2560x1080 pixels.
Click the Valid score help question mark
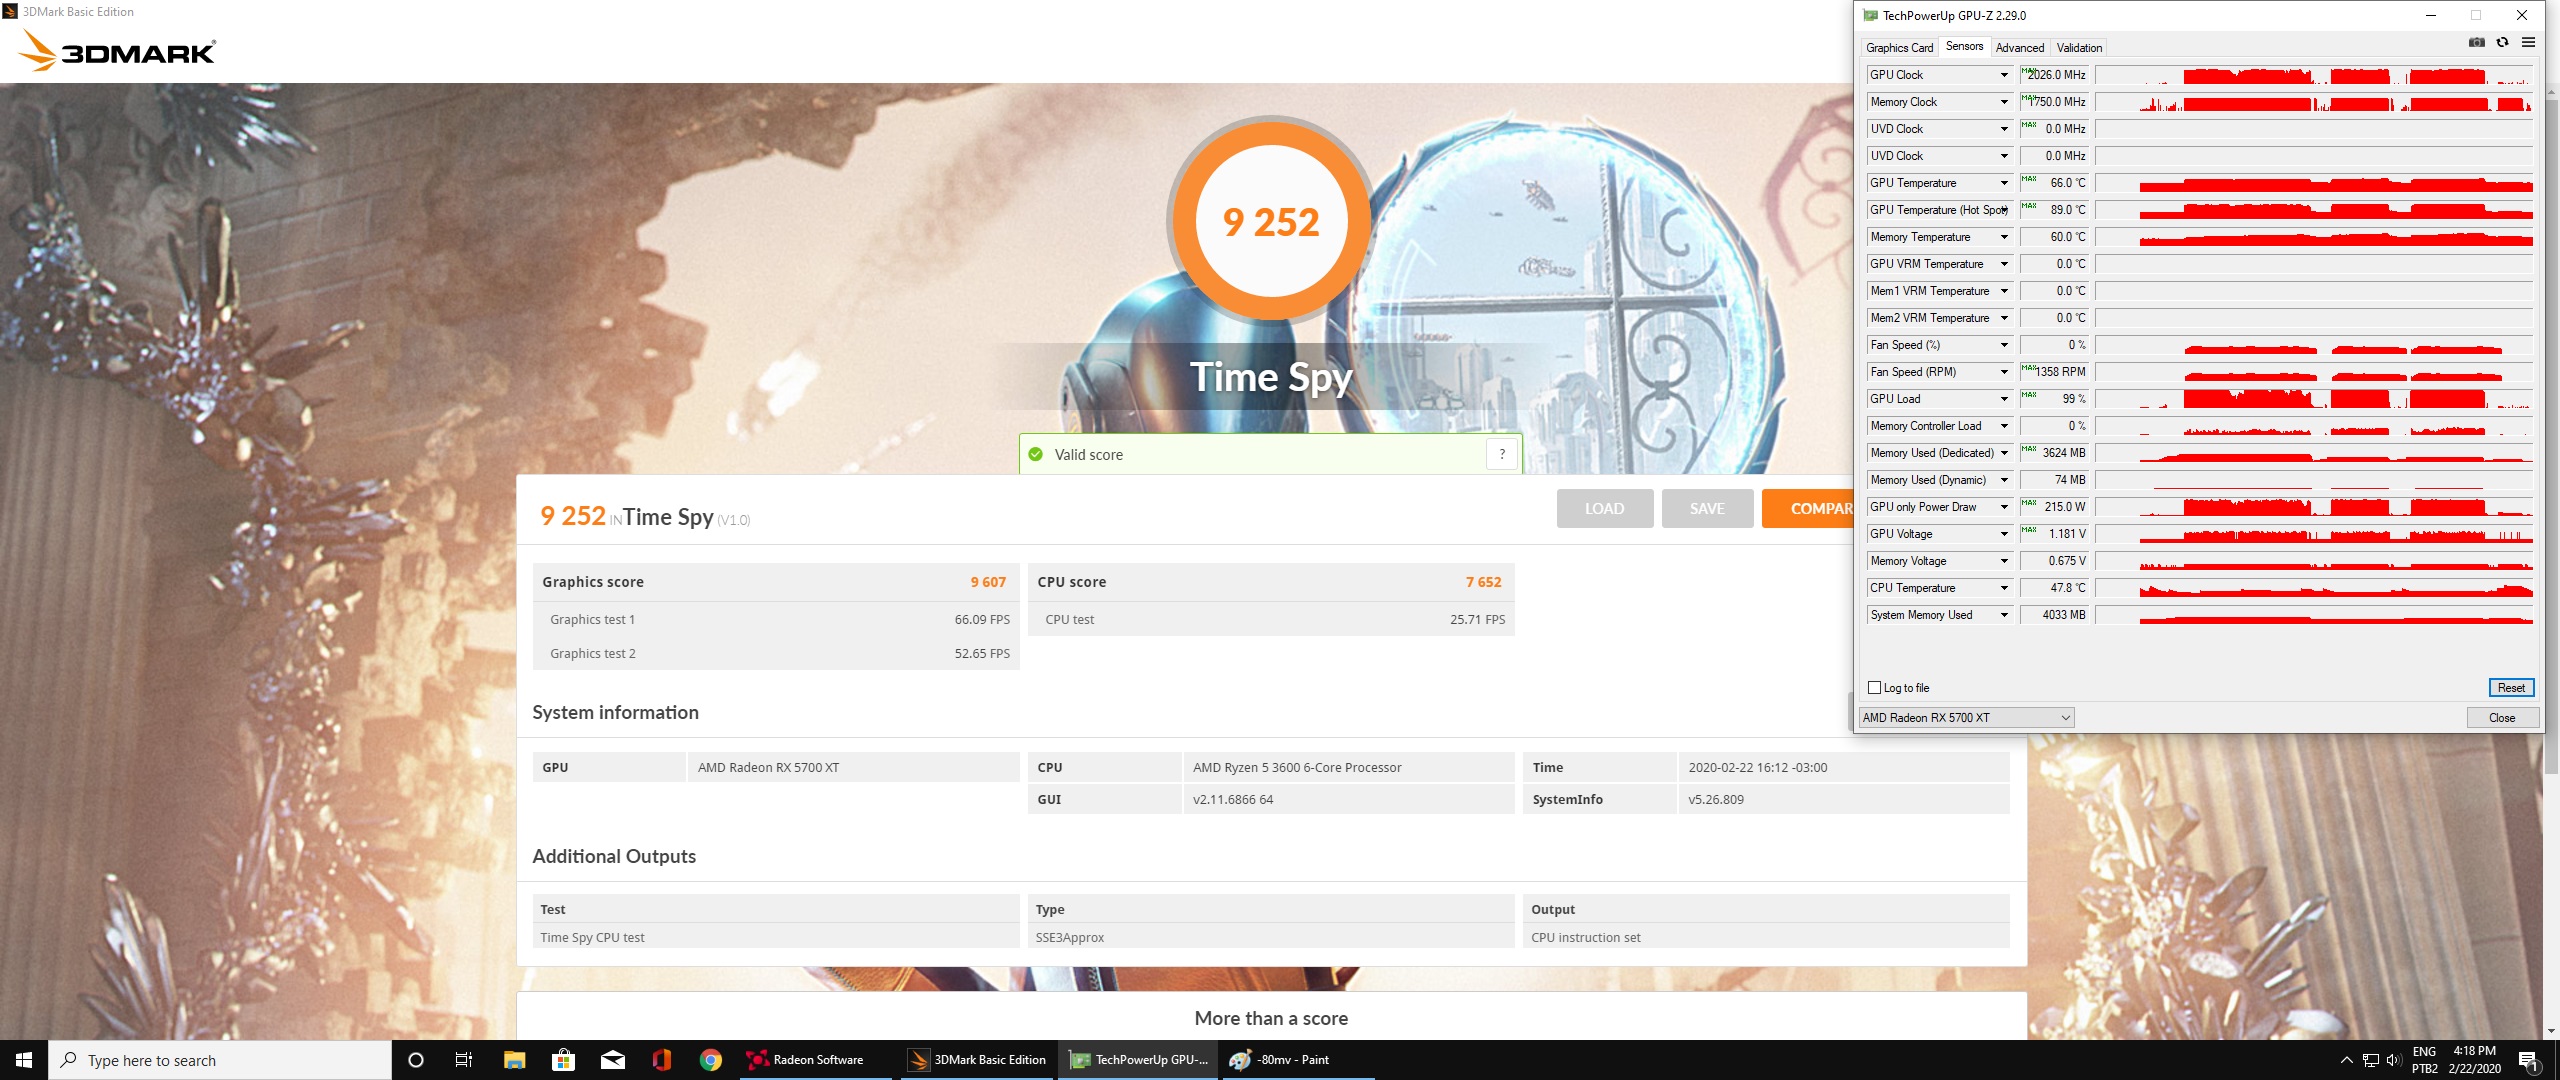(1501, 454)
